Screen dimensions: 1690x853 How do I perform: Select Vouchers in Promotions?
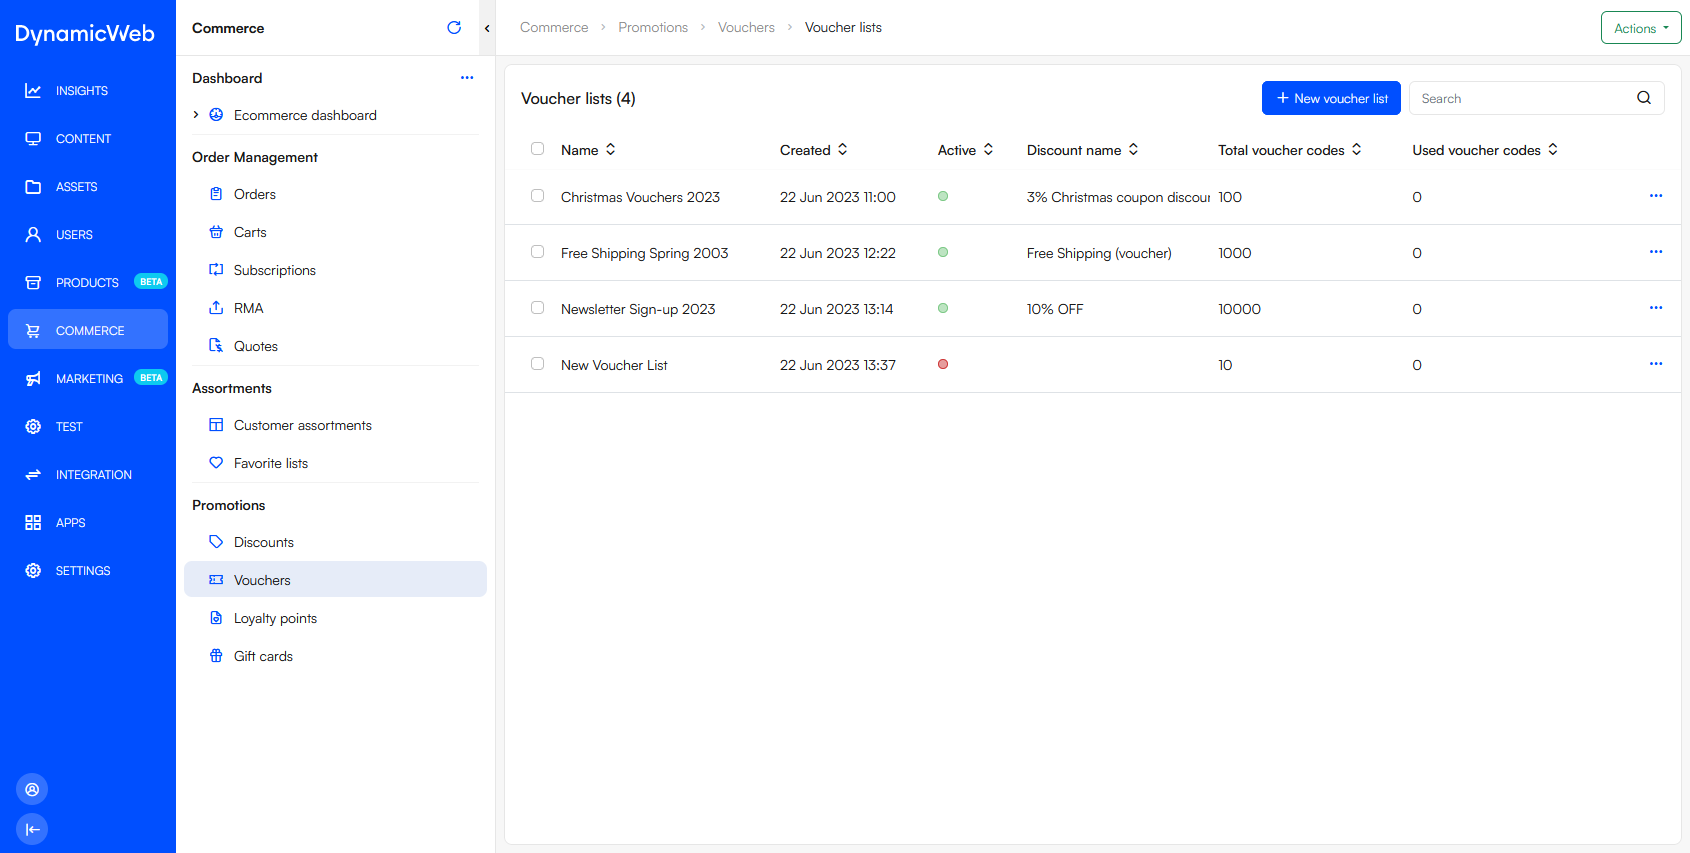point(335,580)
